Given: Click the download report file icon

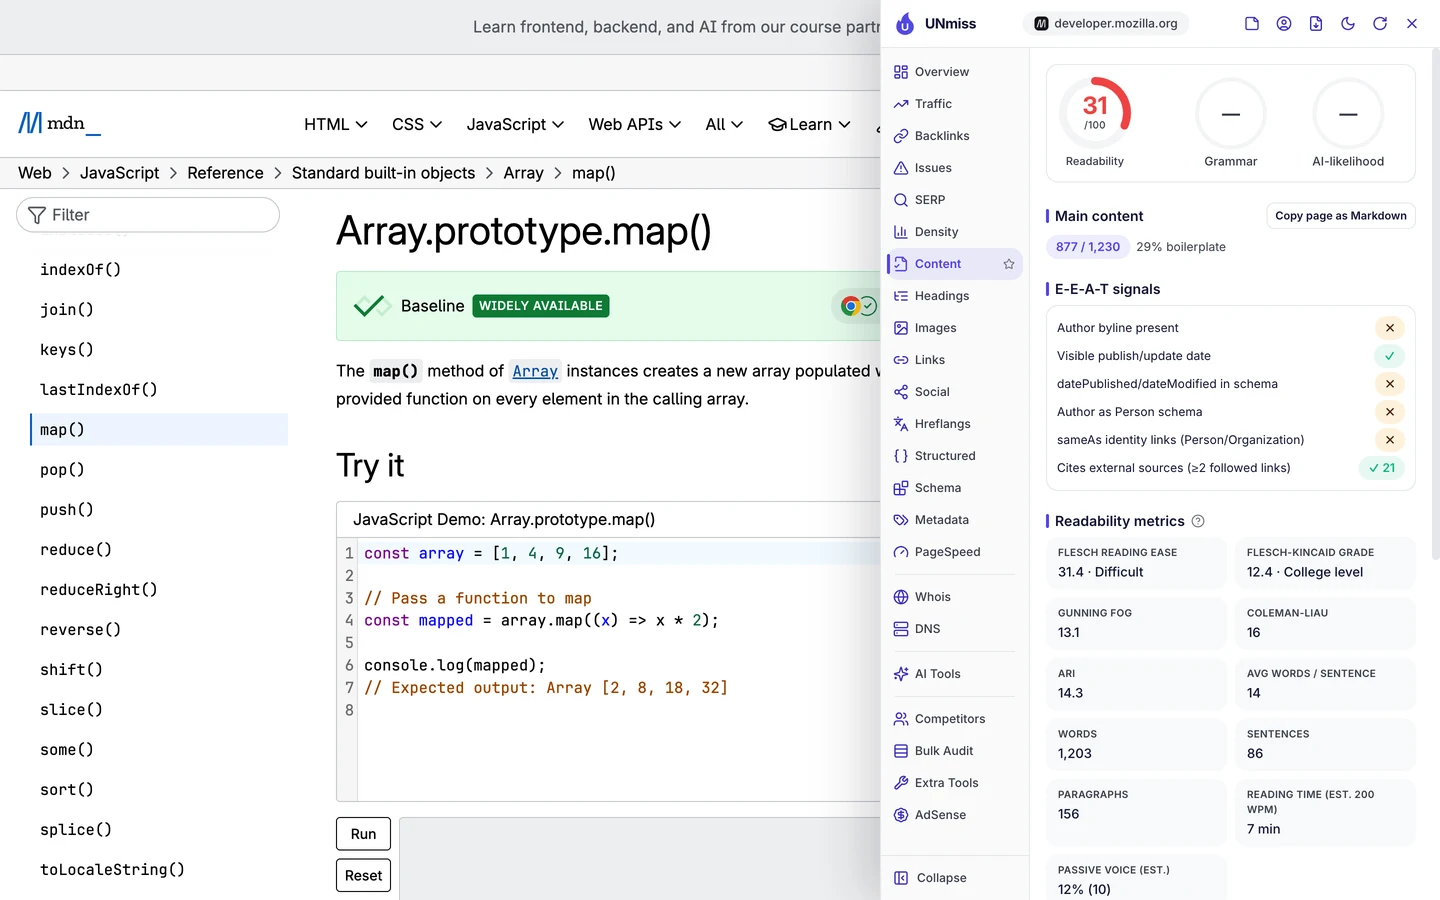Looking at the screenshot, I should coord(1316,24).
